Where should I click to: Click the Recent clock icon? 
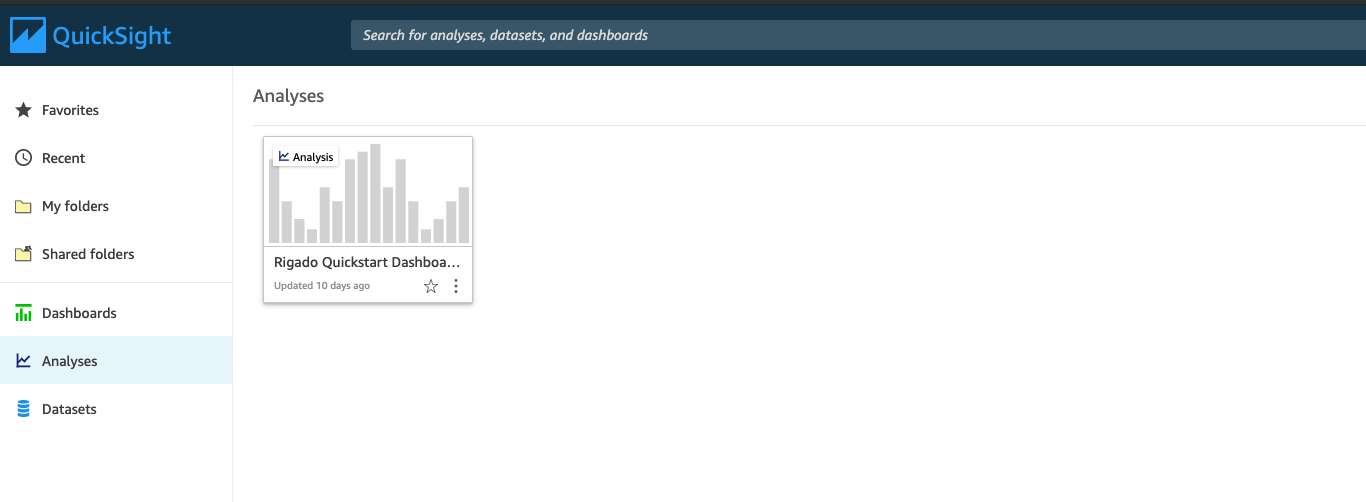pyautogui.click(x=24, y=158)
